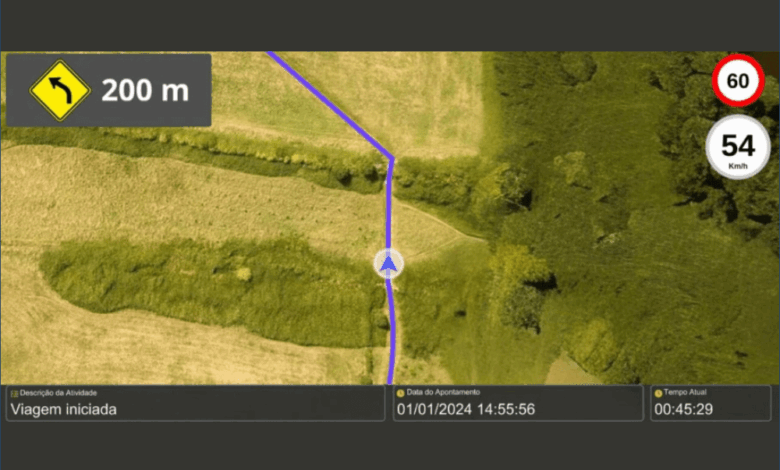This screenshot has width=780, height=470.
Task: Select the 00:45:29 elapsed time field
Action: click(710, 403)
